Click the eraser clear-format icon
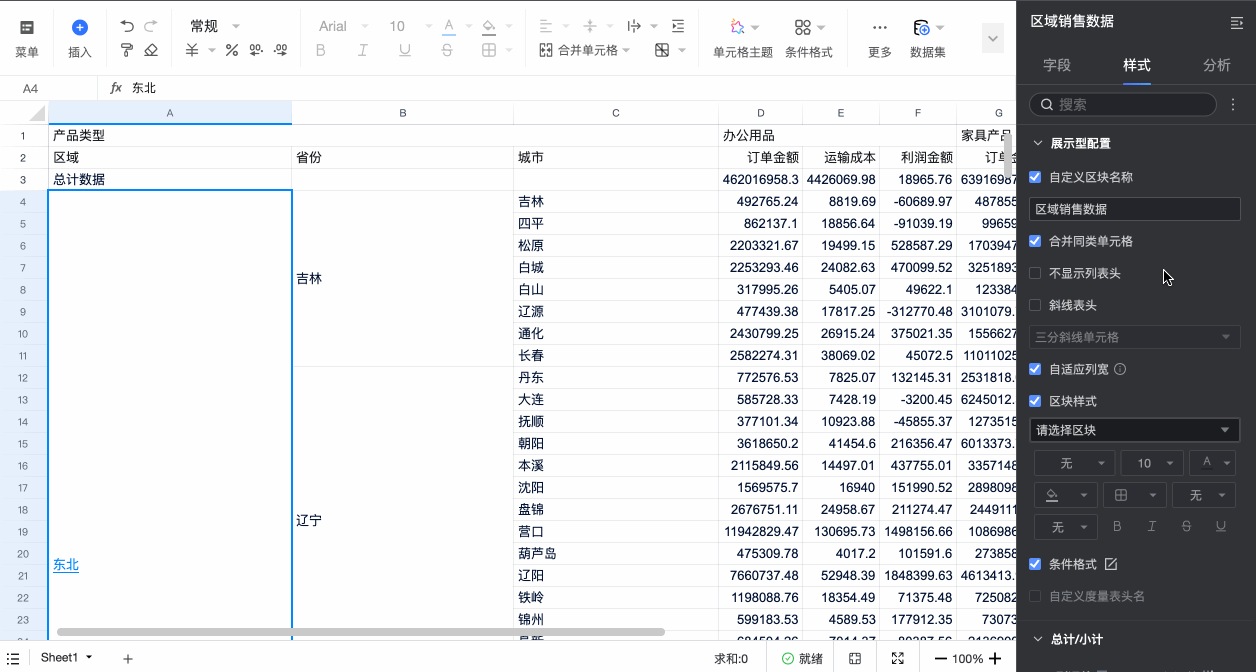 (151, 50)
